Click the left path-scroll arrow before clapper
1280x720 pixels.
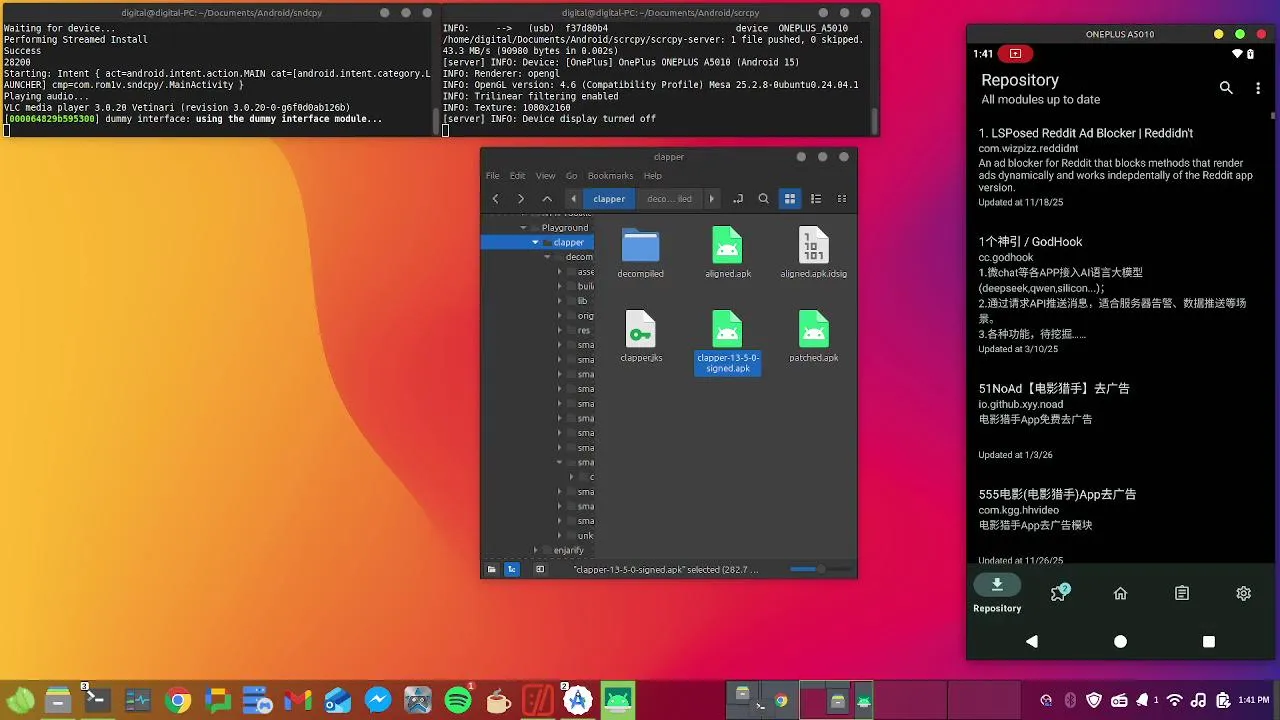pyautogui.click(x=573, y=199)
